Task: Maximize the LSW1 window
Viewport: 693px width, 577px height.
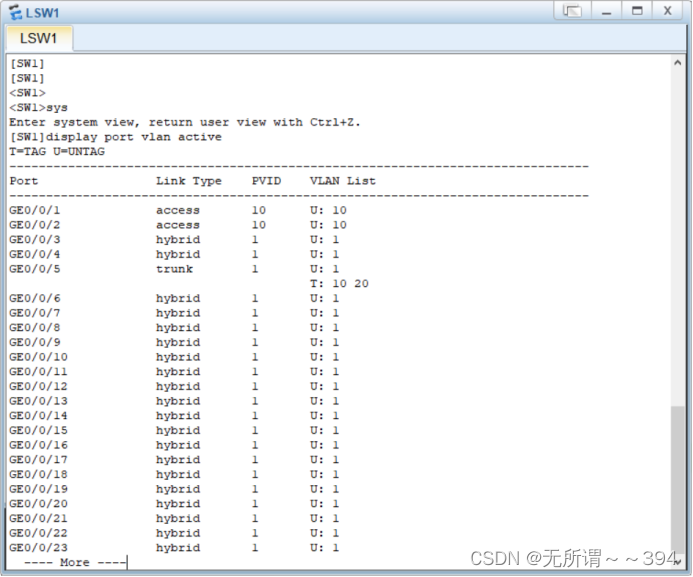Action: (x=637, y=11)
